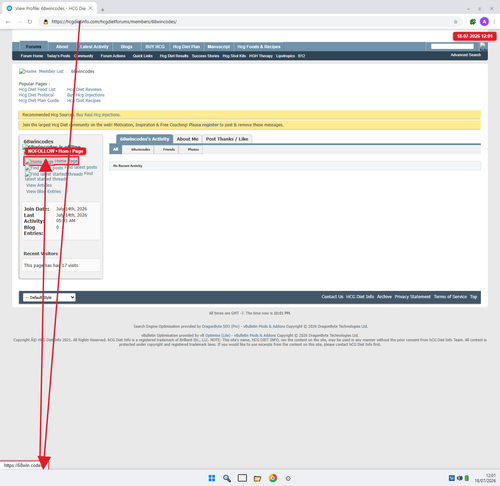Click the browser address bar URL
500x486 pixels.
click(114, 22)
